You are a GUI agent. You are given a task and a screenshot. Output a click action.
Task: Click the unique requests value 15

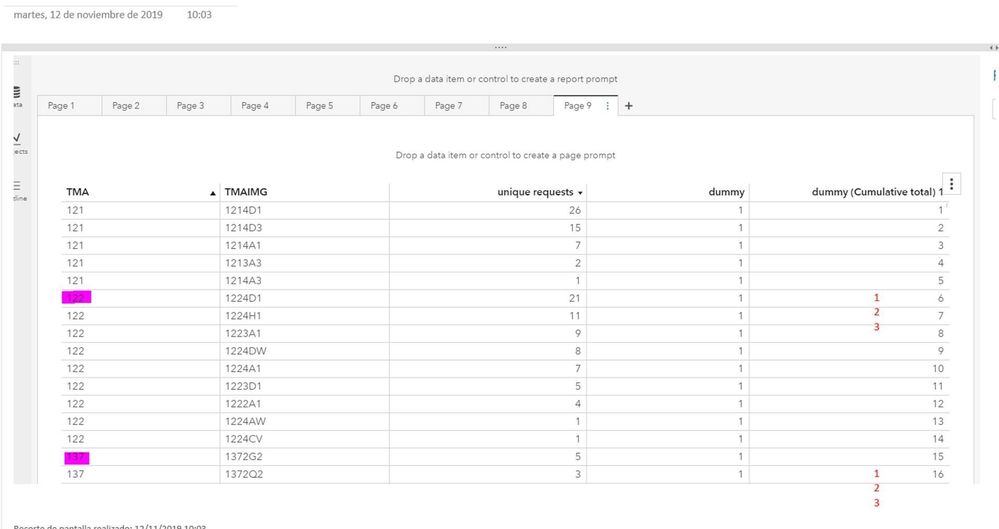(x=575, y=228)
